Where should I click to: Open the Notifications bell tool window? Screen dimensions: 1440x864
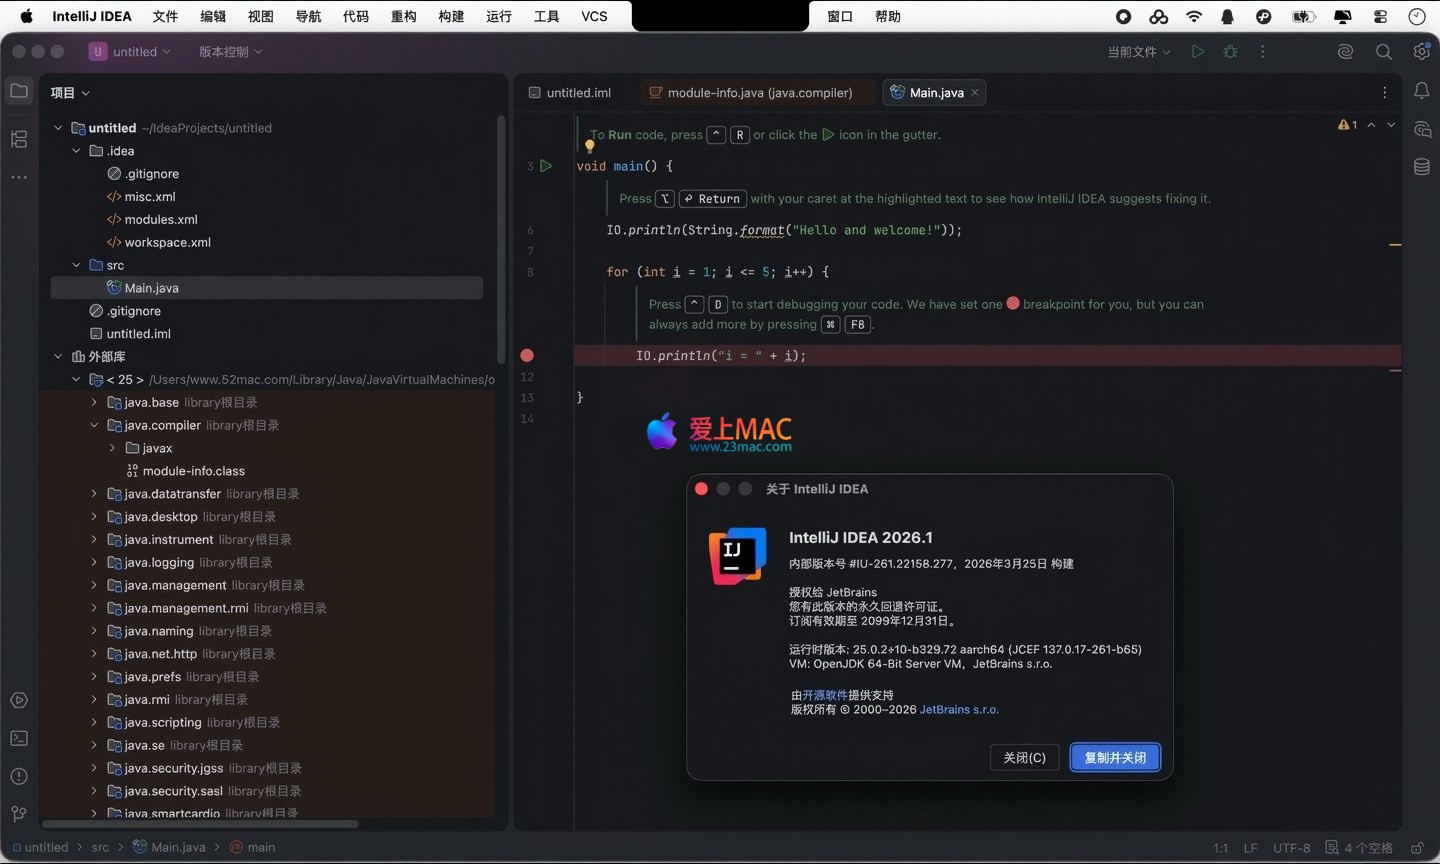pyautogui.click(x=1421, y=91)
